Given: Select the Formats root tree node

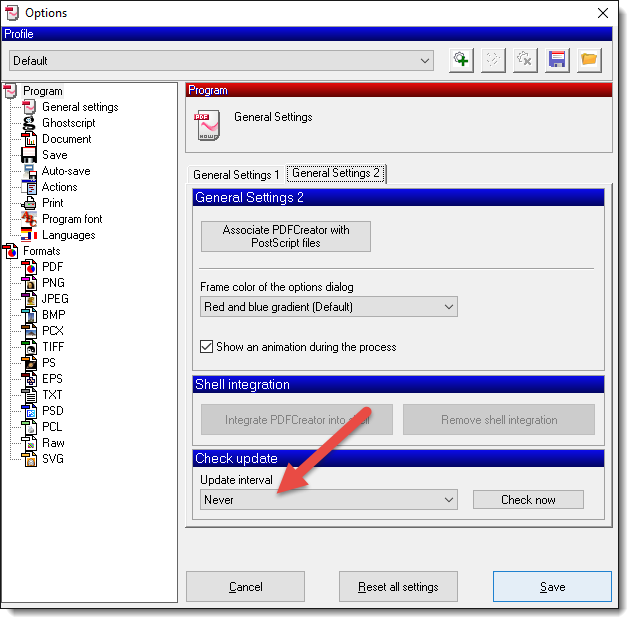Looking at the screenshot, I should [x=42, y=251].
